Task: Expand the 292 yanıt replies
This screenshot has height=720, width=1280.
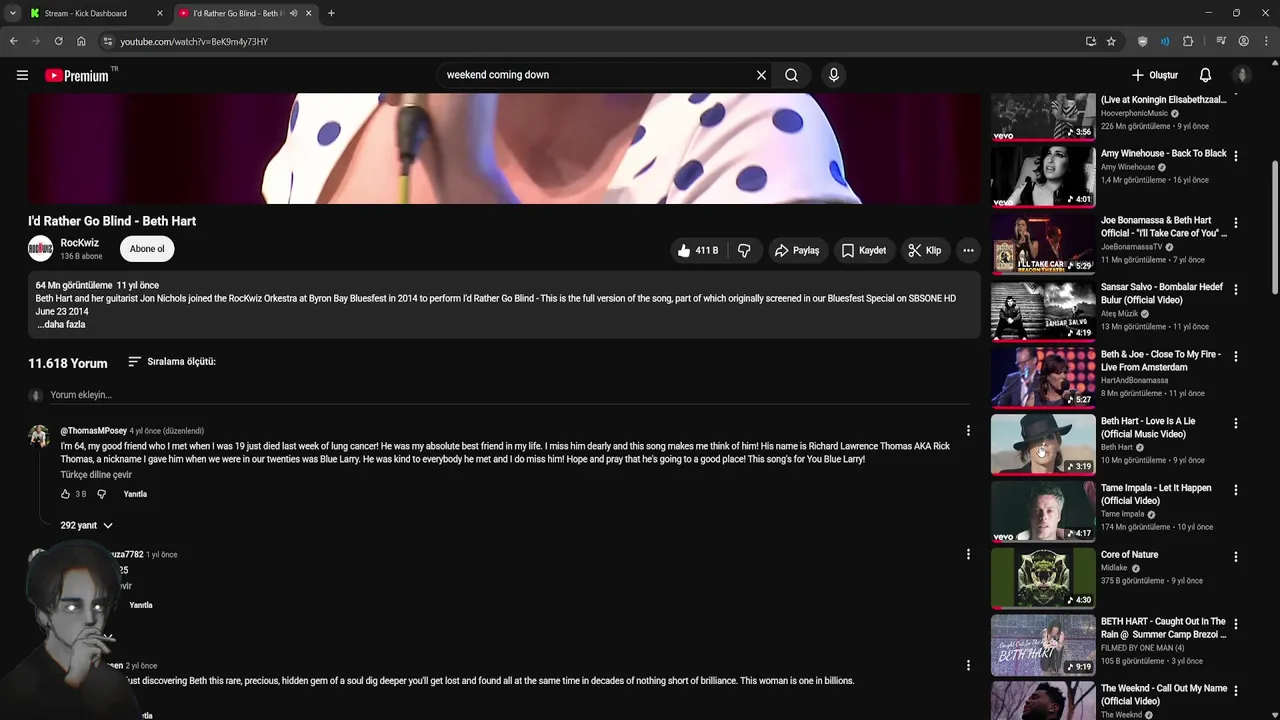Action: point(87,525)
